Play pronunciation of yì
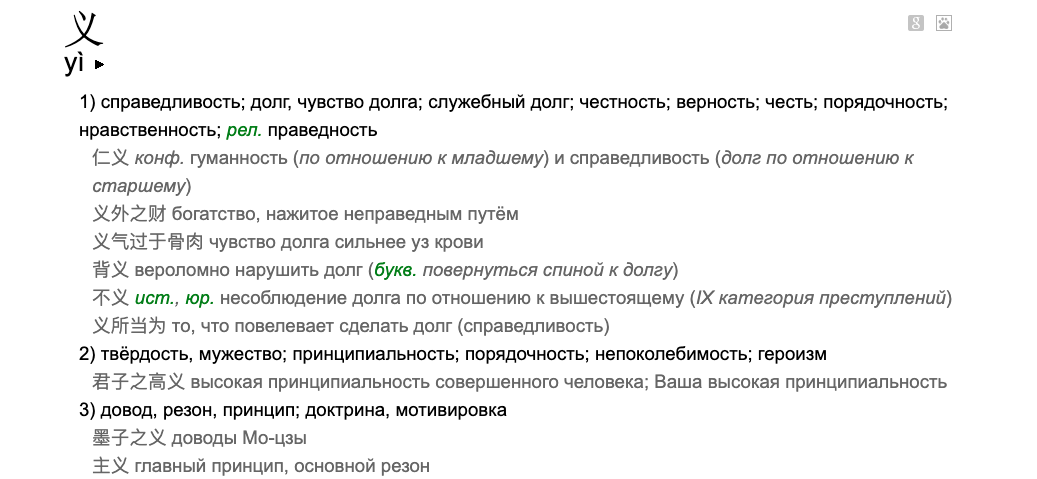Image resolution: width=1037 pixels, height=479 pixels. [99, 65]
